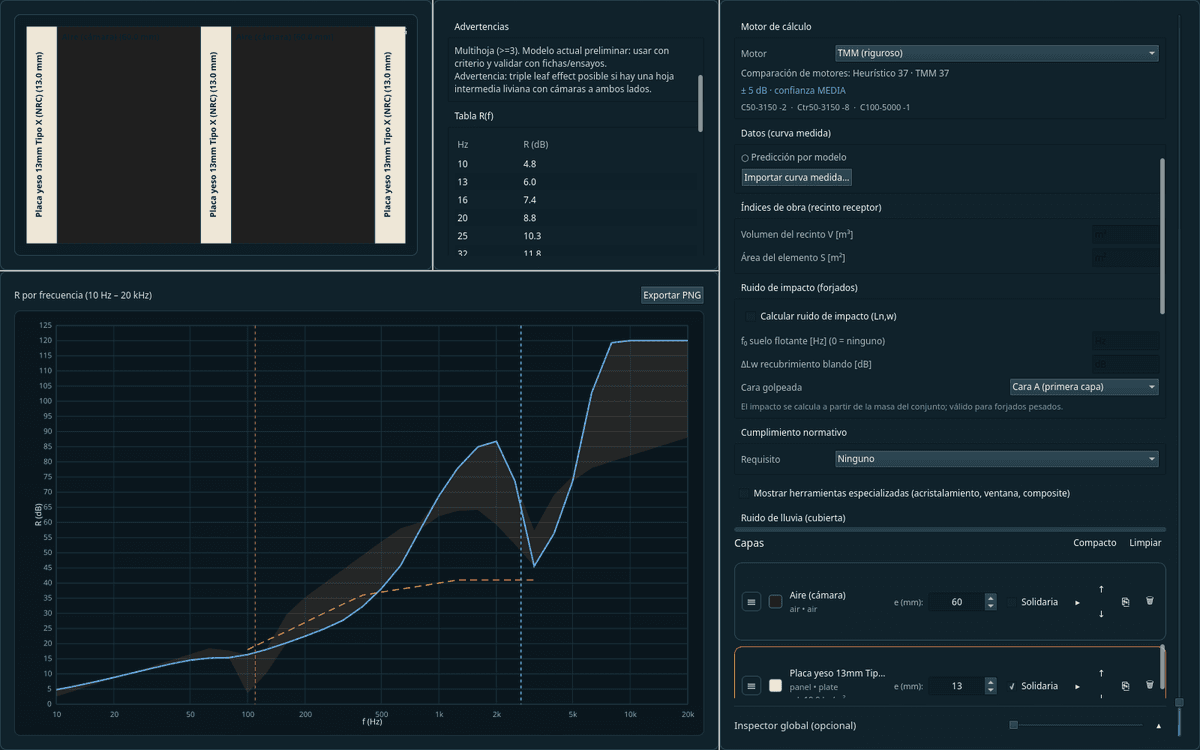Expand details of Placa yeso 13mm layer
Image resolution: width=1200 pixels, height=750 pixels.
(x=1077, y=686)
